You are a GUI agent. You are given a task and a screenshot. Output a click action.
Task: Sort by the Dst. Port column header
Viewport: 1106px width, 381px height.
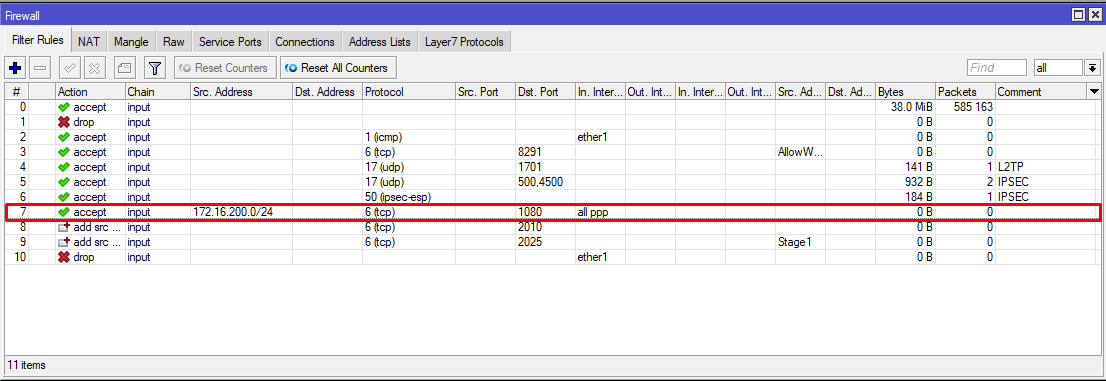coord(545,92)
